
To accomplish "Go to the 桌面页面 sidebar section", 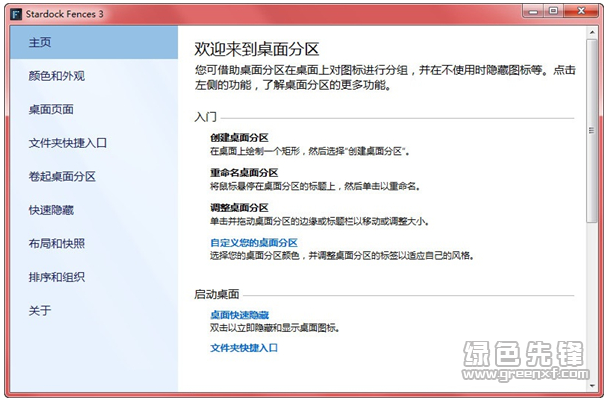I will click(94, 109).
